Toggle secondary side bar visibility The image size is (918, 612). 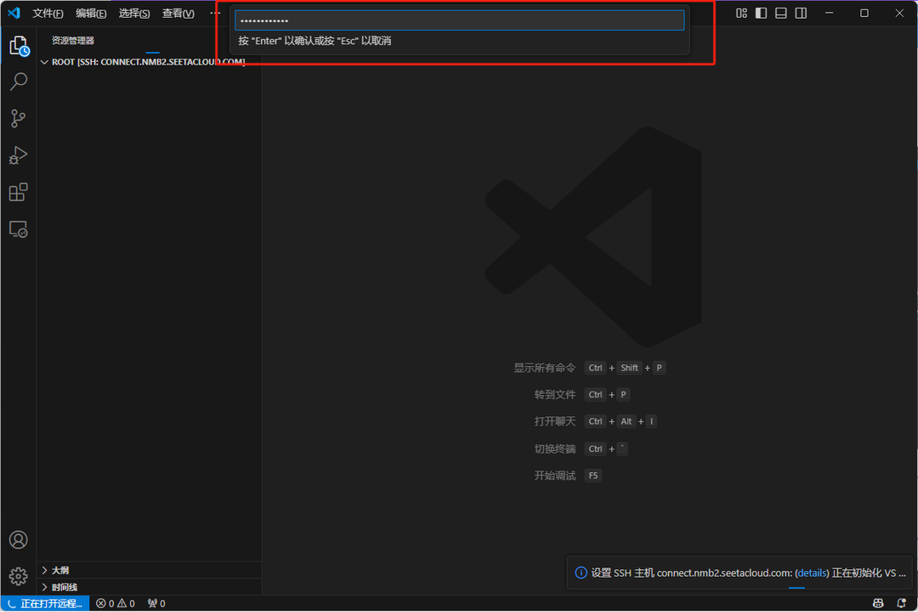tap(801, 13)
